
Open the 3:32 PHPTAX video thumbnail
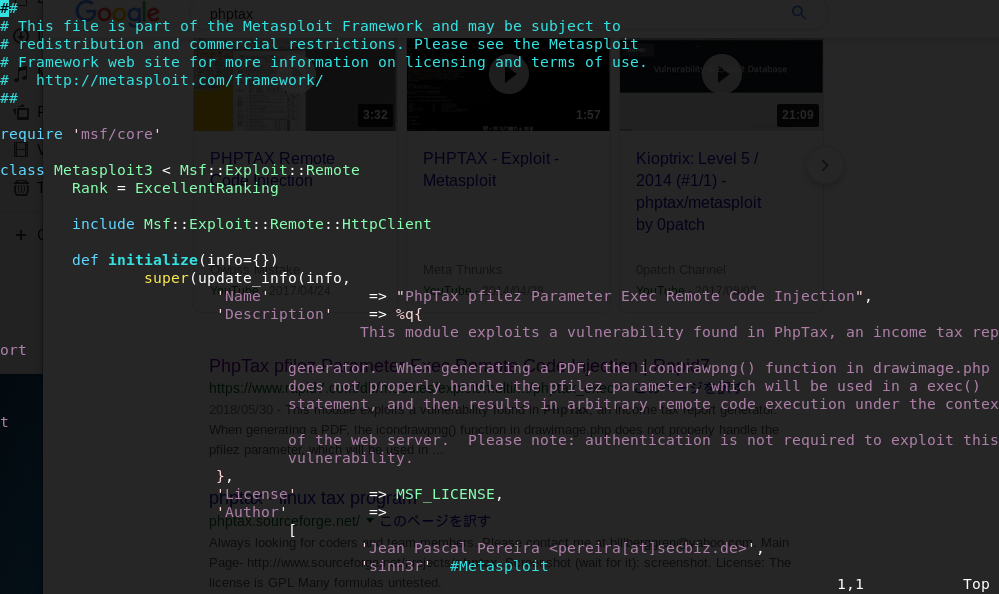pos(295,85)
